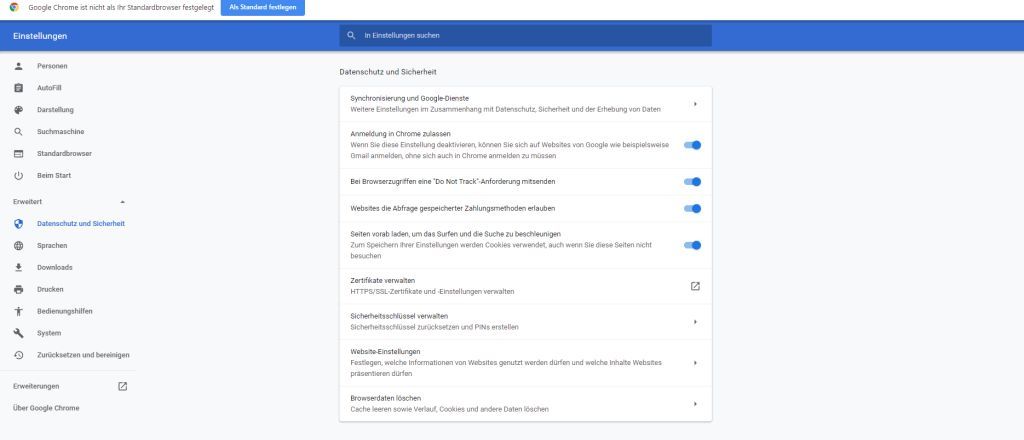
Task: Expand Synchronisierung und Google-Dienste arrow
Action: (x=695, y=104)
